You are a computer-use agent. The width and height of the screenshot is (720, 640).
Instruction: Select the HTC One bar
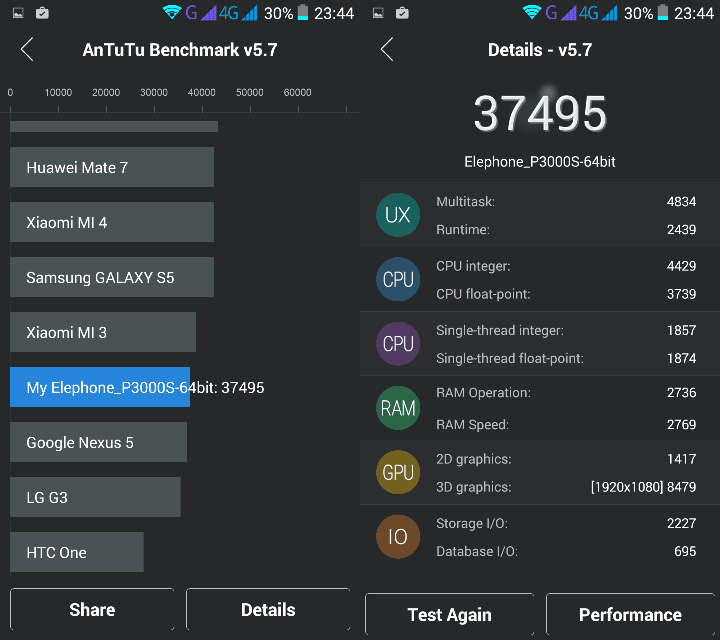pos(77,552)
